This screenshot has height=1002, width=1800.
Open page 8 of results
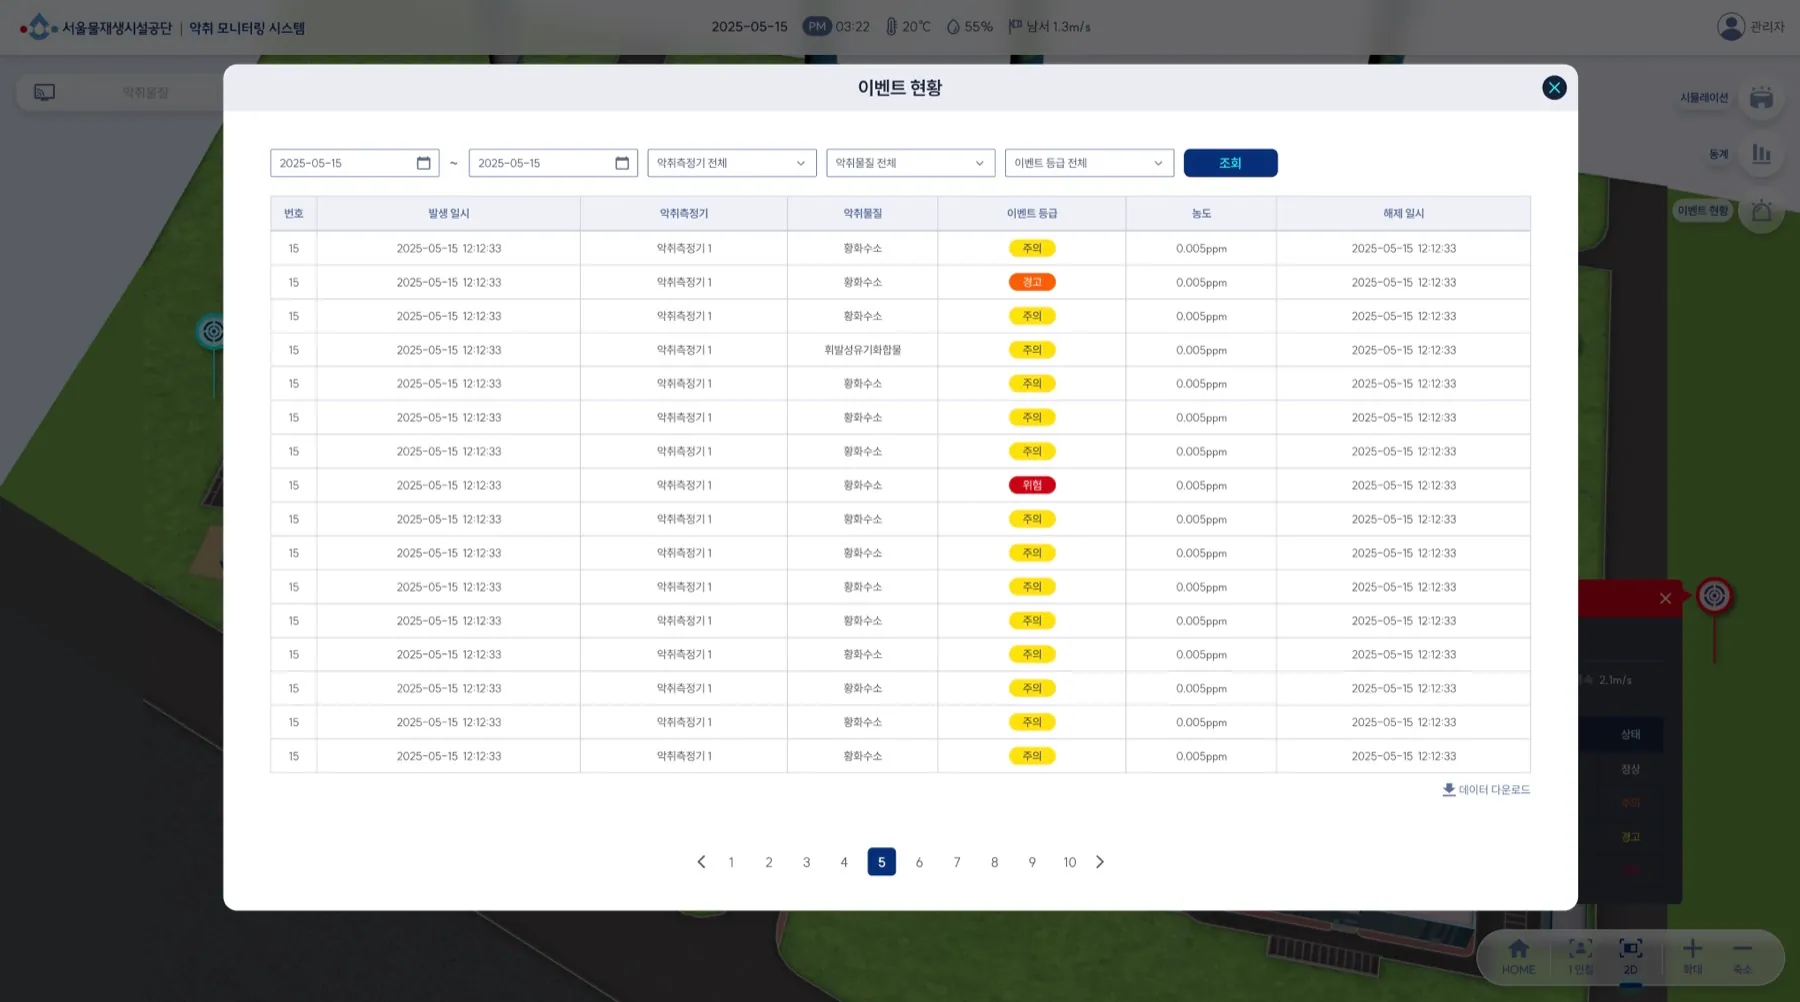click(x=994, y=862)
